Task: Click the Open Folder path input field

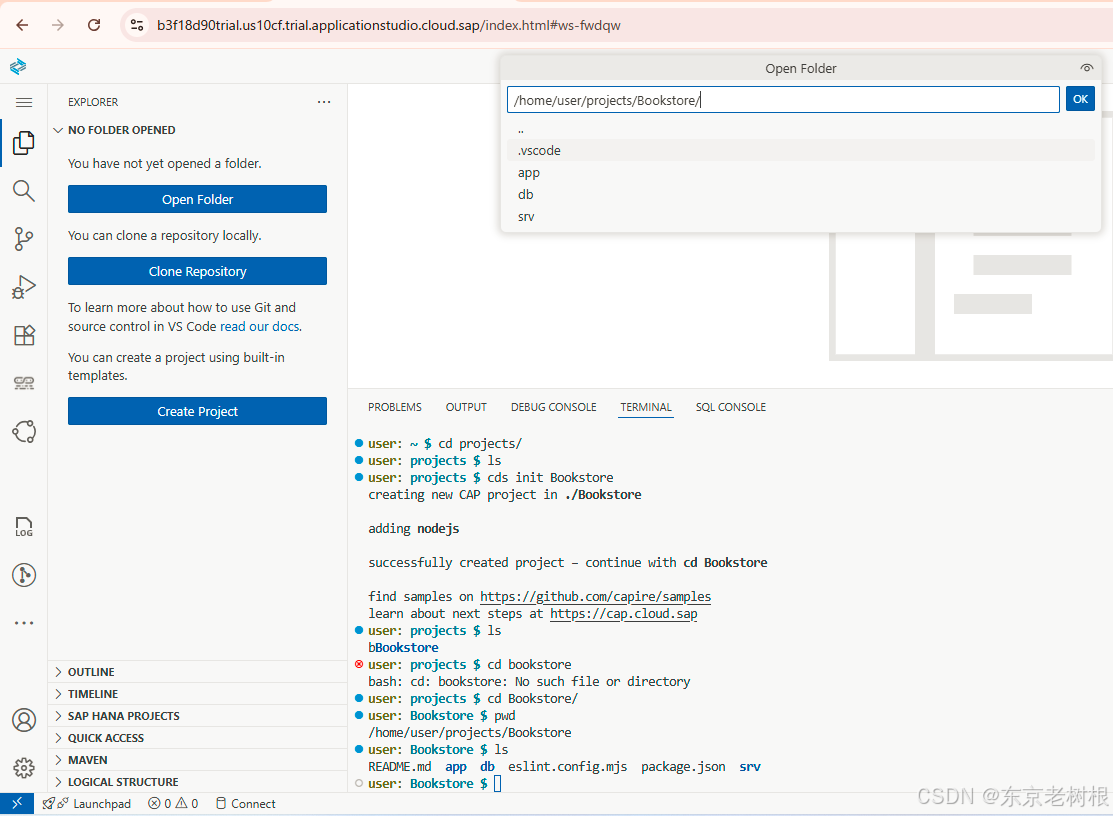Action: click(x=783, y=100)
